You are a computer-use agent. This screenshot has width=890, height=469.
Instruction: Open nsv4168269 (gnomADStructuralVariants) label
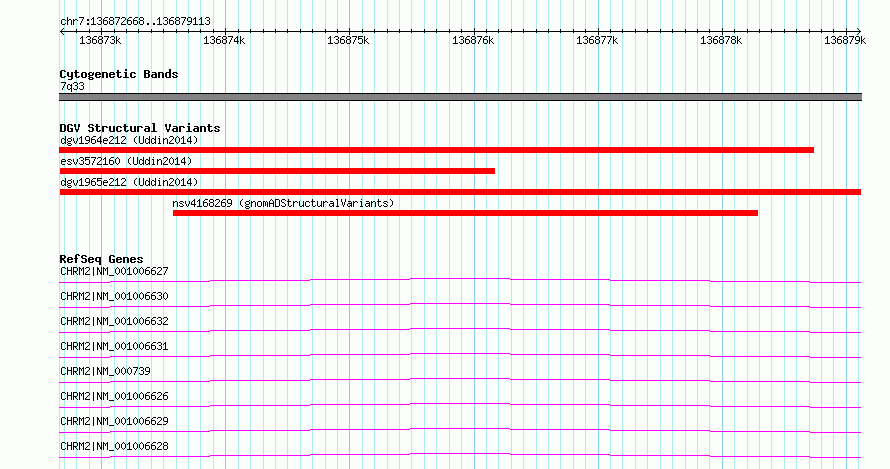point(283,203)
